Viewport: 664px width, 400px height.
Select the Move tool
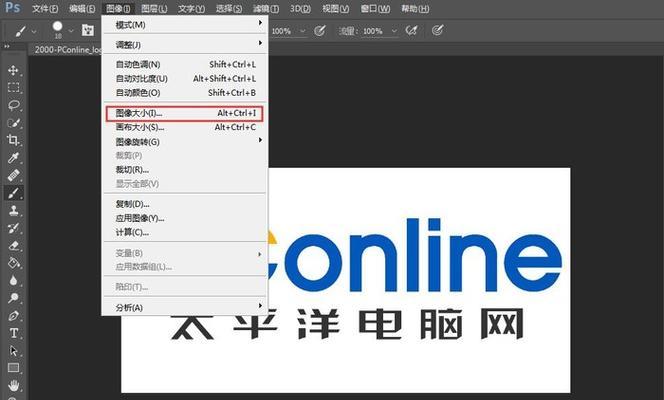(x=13, y=70)
